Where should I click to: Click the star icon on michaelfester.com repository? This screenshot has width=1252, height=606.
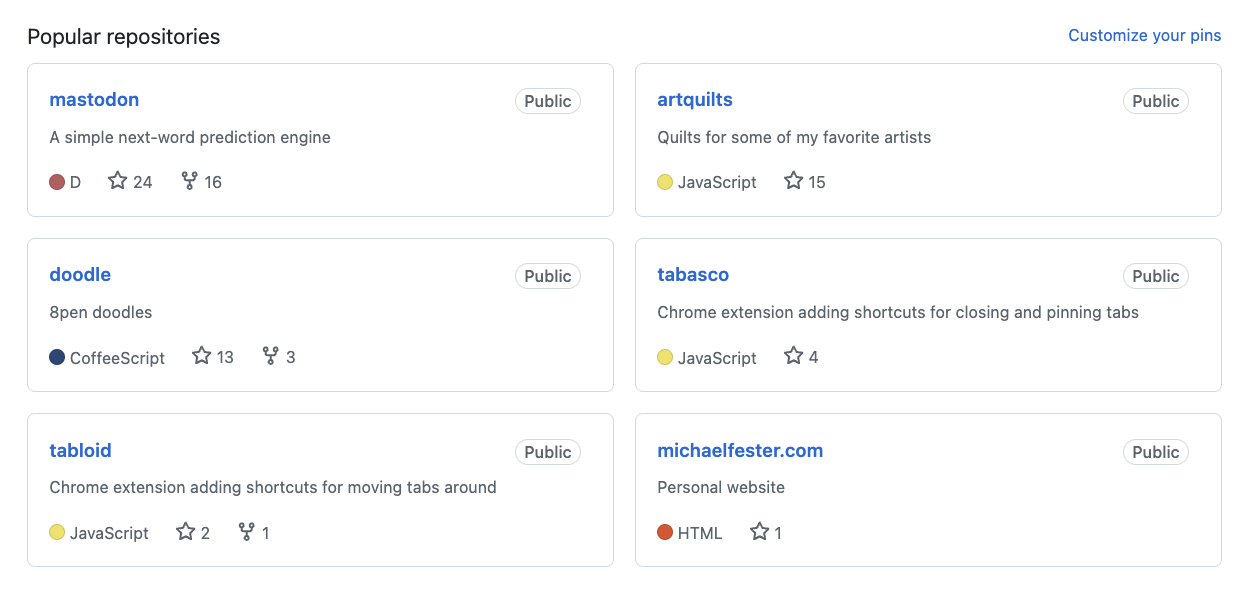tap(760, 532)
